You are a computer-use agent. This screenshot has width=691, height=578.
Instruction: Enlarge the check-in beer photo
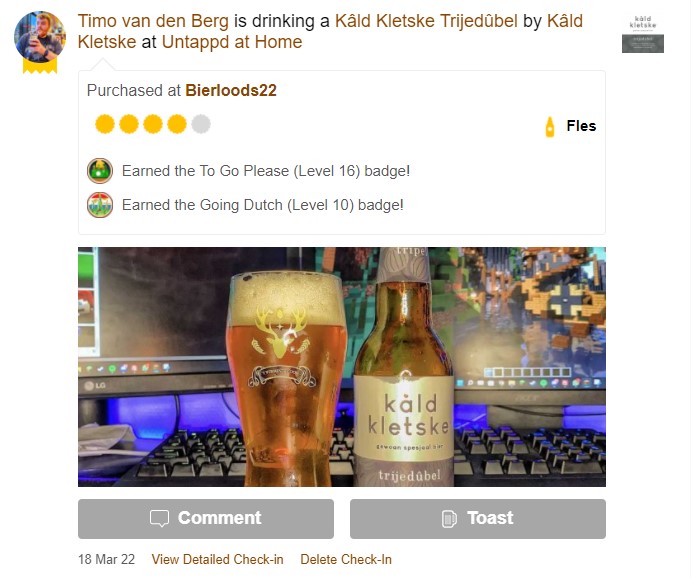(342, 367)
